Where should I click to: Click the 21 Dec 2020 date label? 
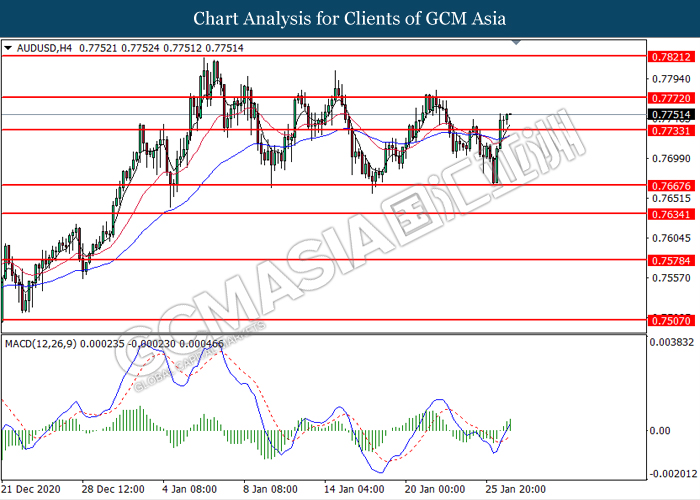(30, 489)
